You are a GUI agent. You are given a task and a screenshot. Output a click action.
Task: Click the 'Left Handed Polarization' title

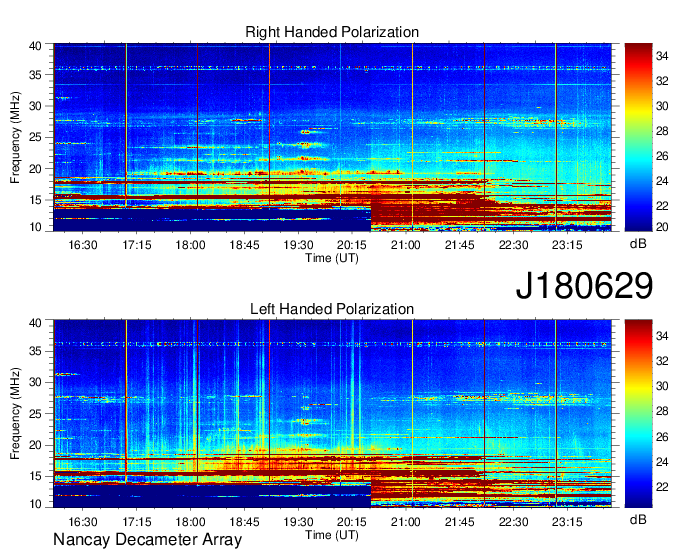pos(332,309)
